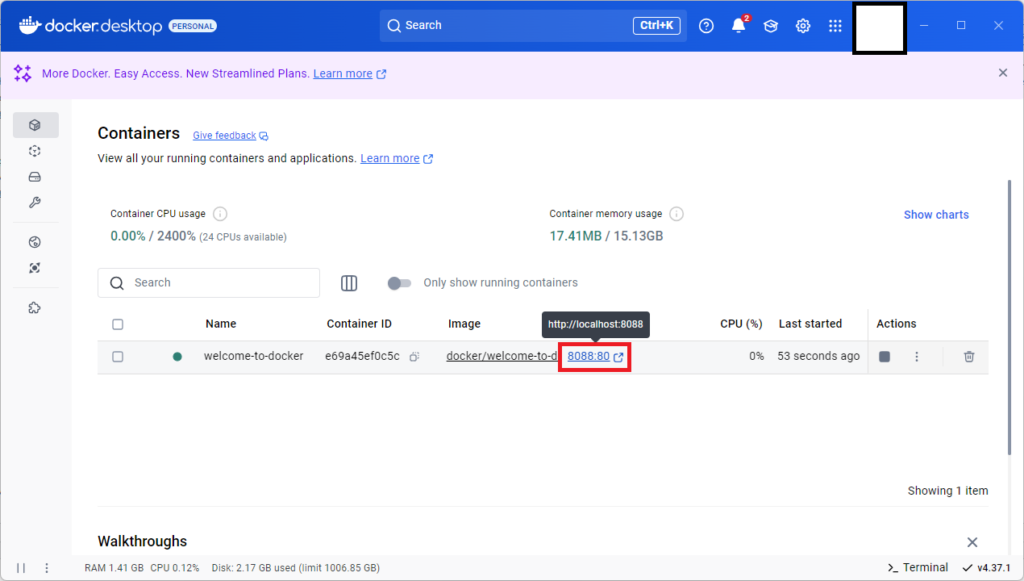Tick the welcome-to-docker row checkbox
1024x581 pixels.
118,356
